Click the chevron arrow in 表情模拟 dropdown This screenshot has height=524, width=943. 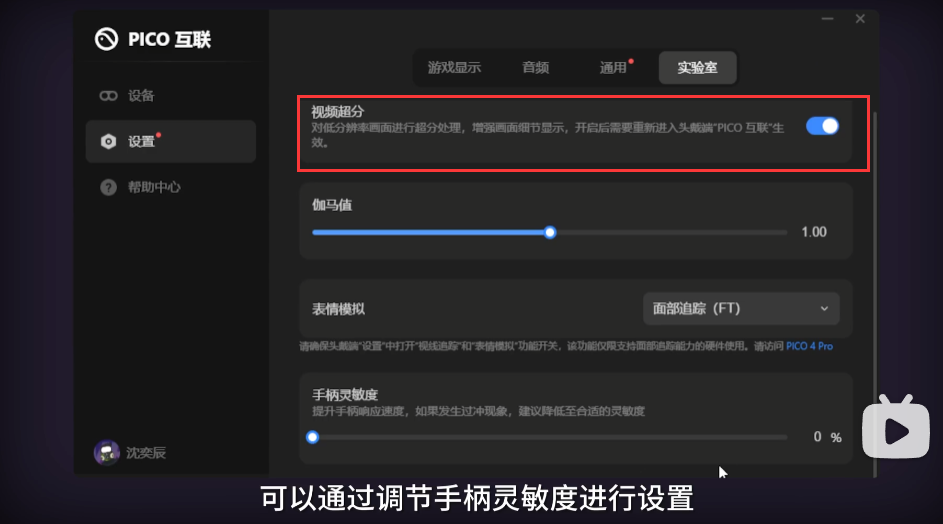coord(824,309)
